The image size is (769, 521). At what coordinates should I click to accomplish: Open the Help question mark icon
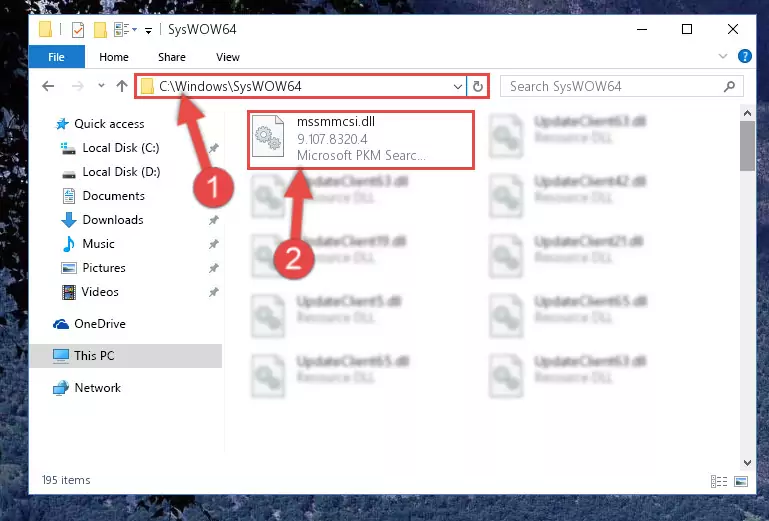(x=744, y=56)
